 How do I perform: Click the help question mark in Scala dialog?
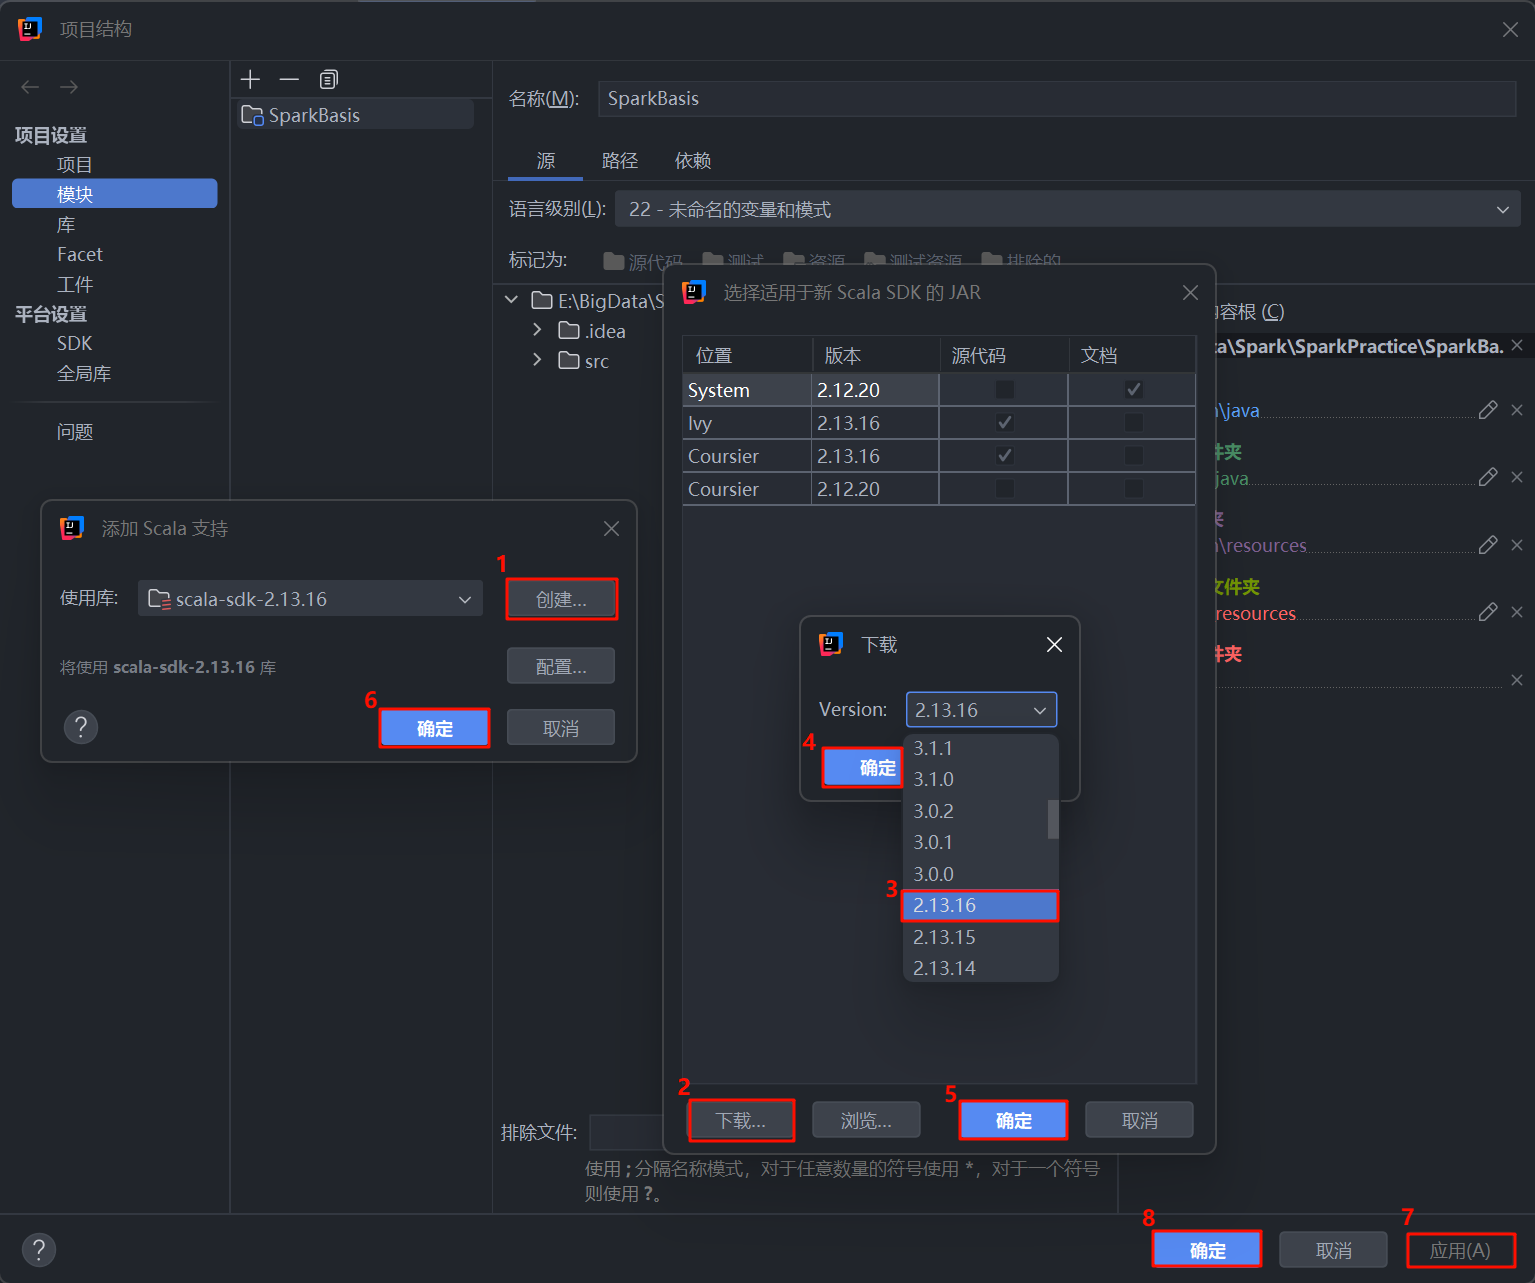coord(81,726)
